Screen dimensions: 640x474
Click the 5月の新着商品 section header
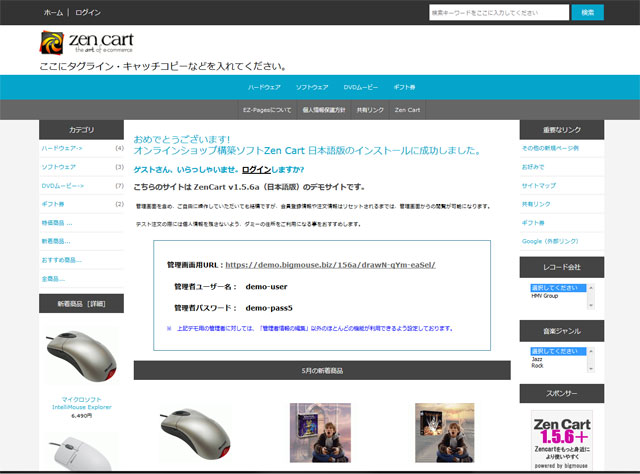pyautogui.click(x=322, y=370)
